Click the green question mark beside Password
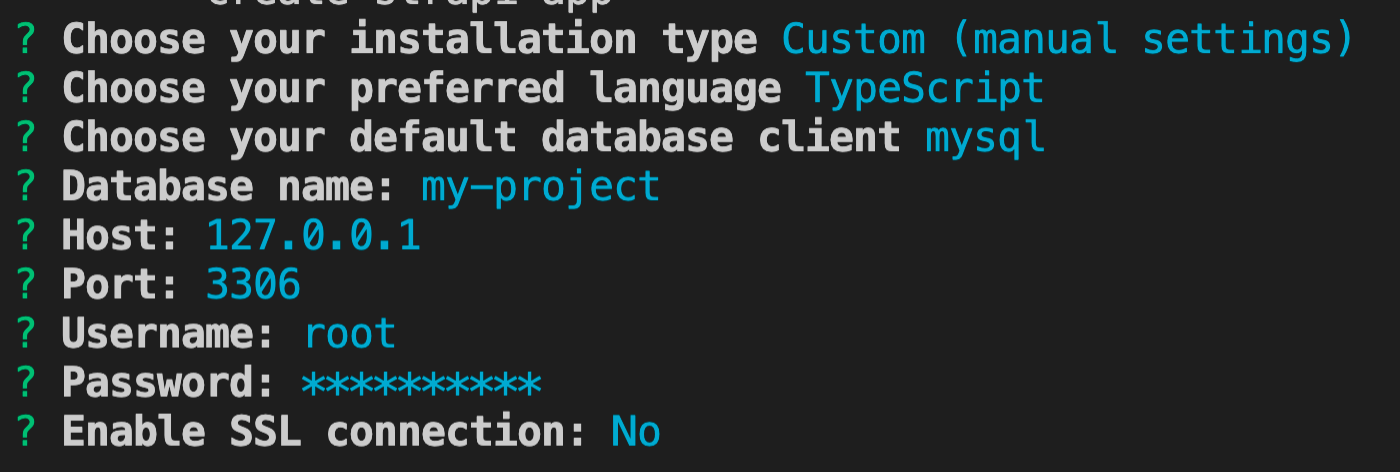Image resolution: width=1400 pixels, height=472 pixels. [27, 383]
